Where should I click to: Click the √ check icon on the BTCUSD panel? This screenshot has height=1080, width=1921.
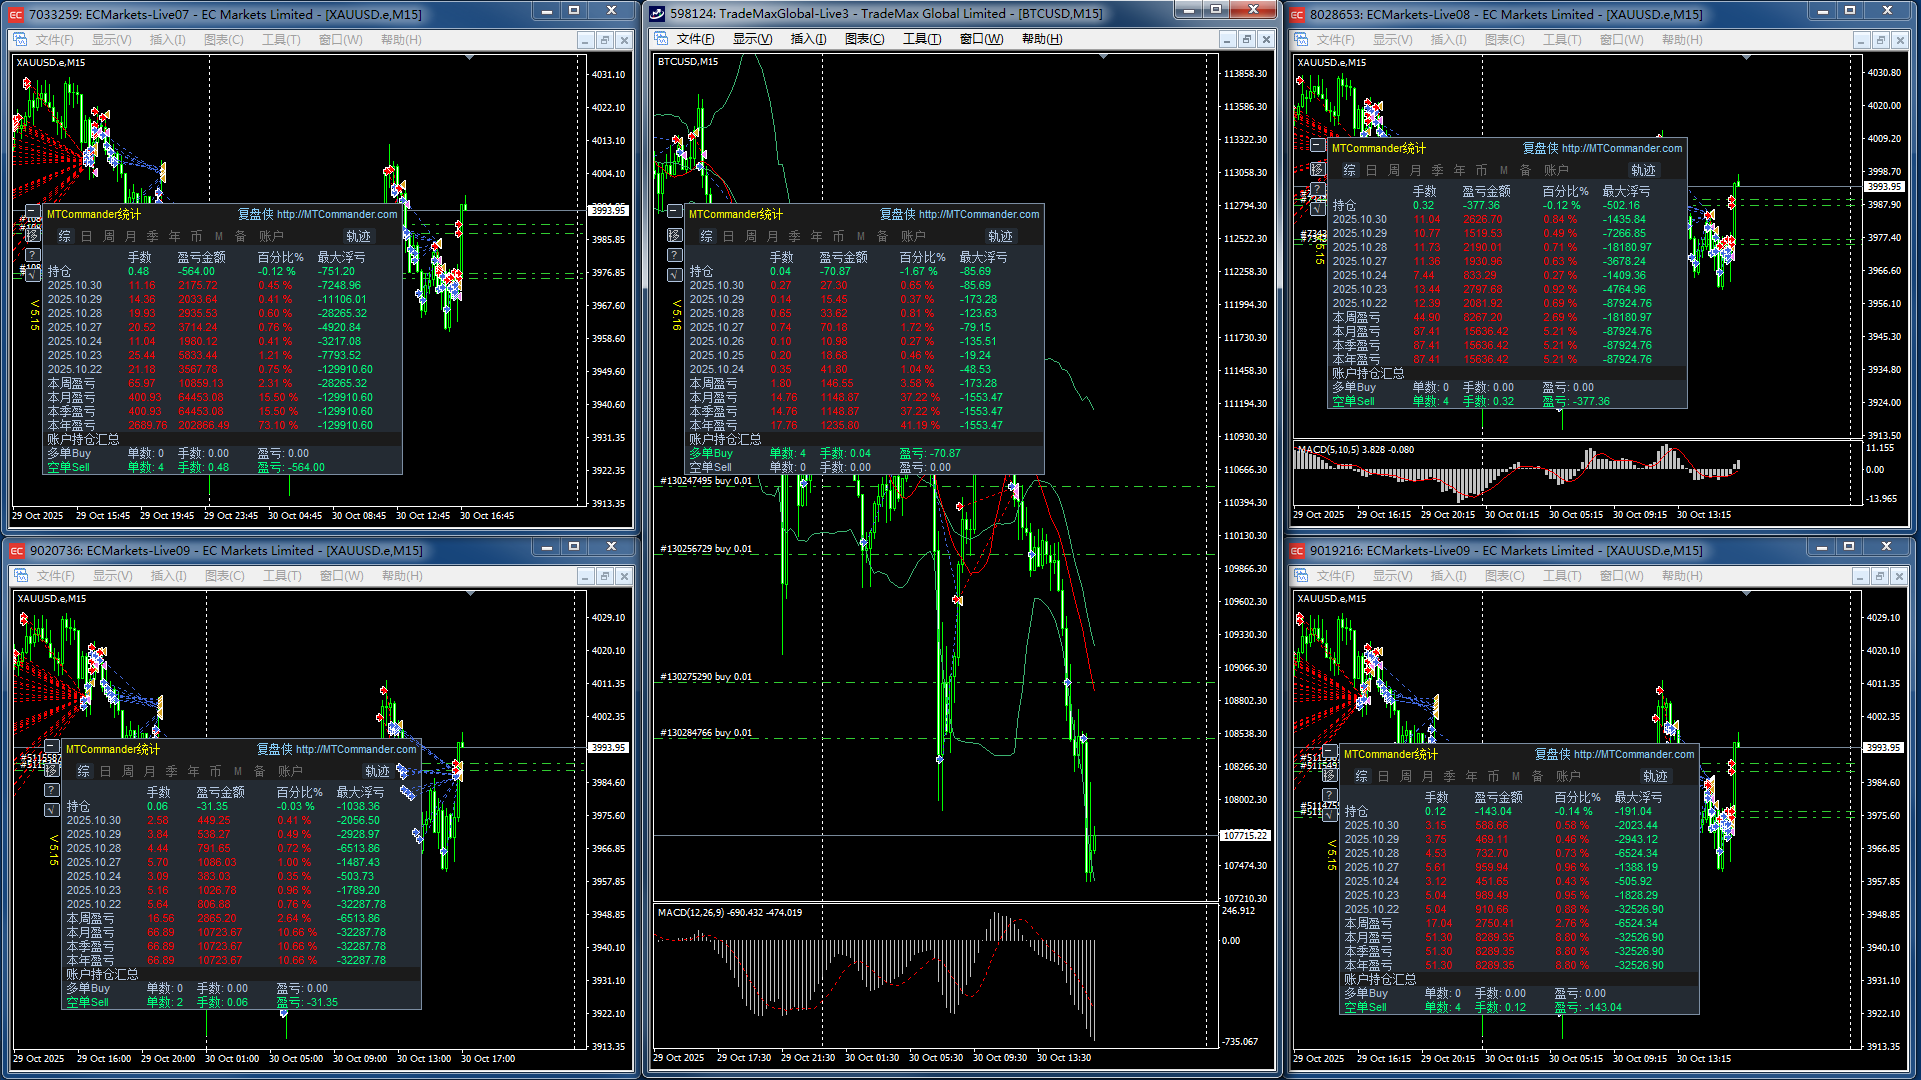(675, 274)
